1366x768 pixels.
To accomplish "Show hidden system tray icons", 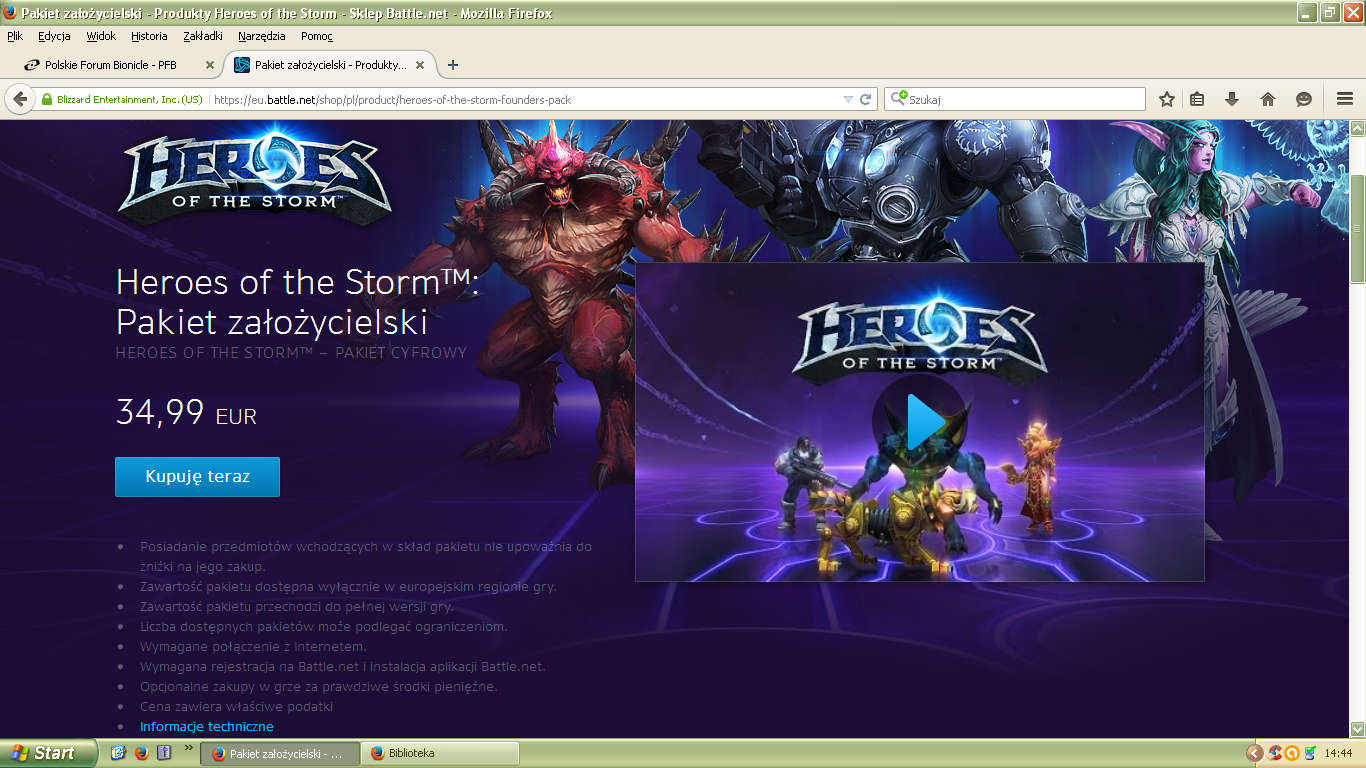I will coord(1254,753).
